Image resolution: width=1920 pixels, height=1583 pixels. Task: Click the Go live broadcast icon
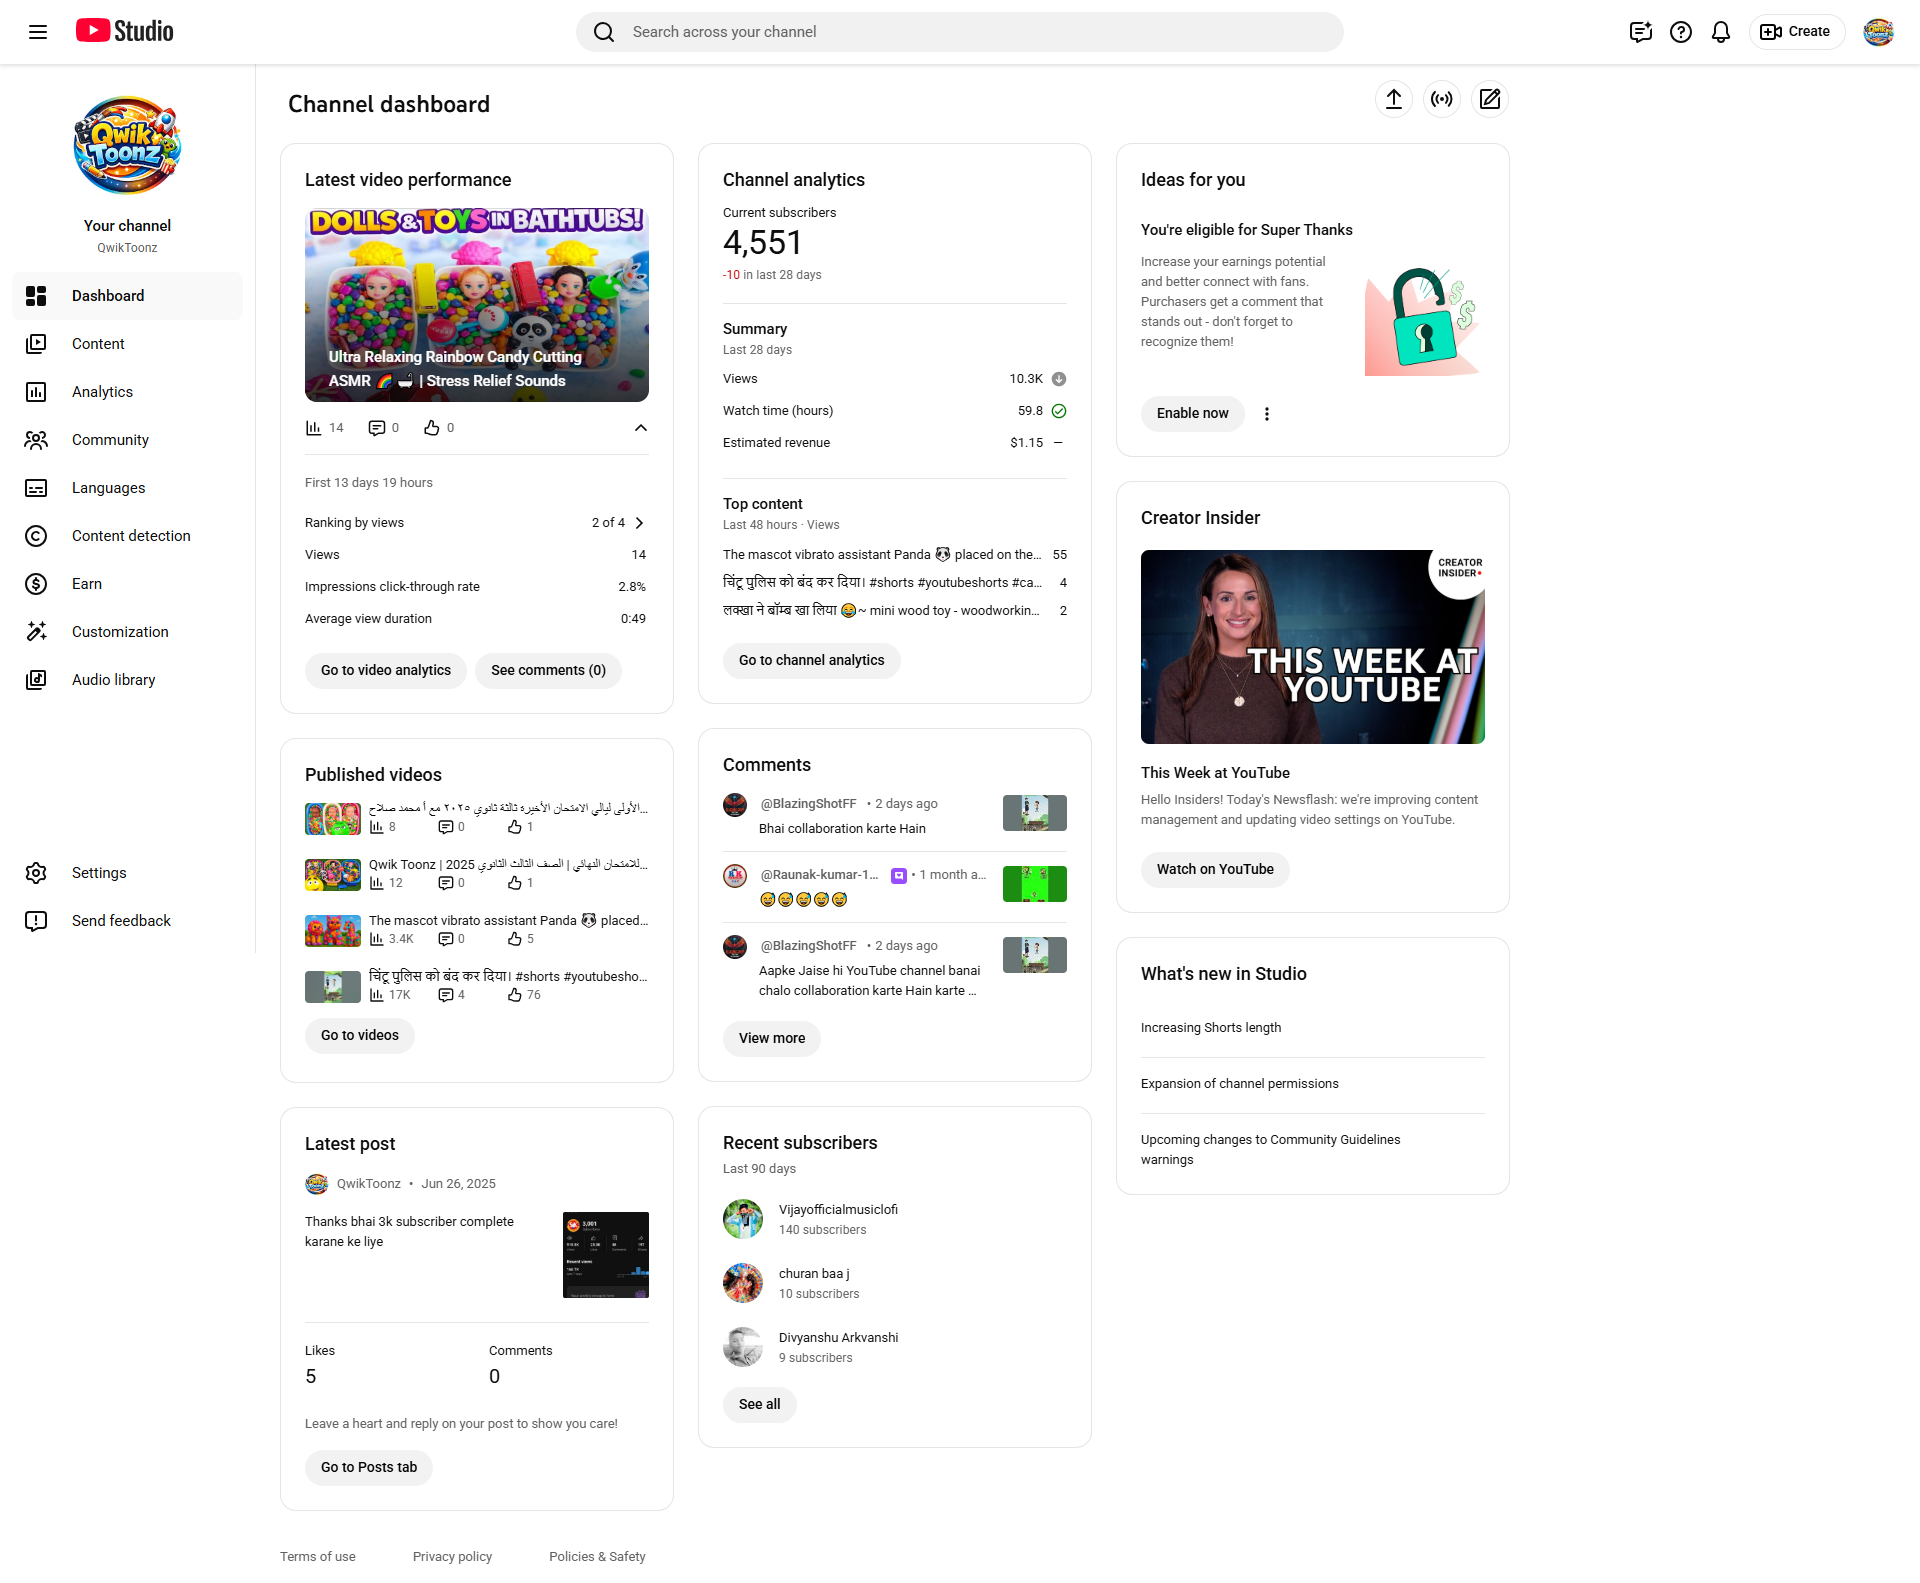point(1441,99)
